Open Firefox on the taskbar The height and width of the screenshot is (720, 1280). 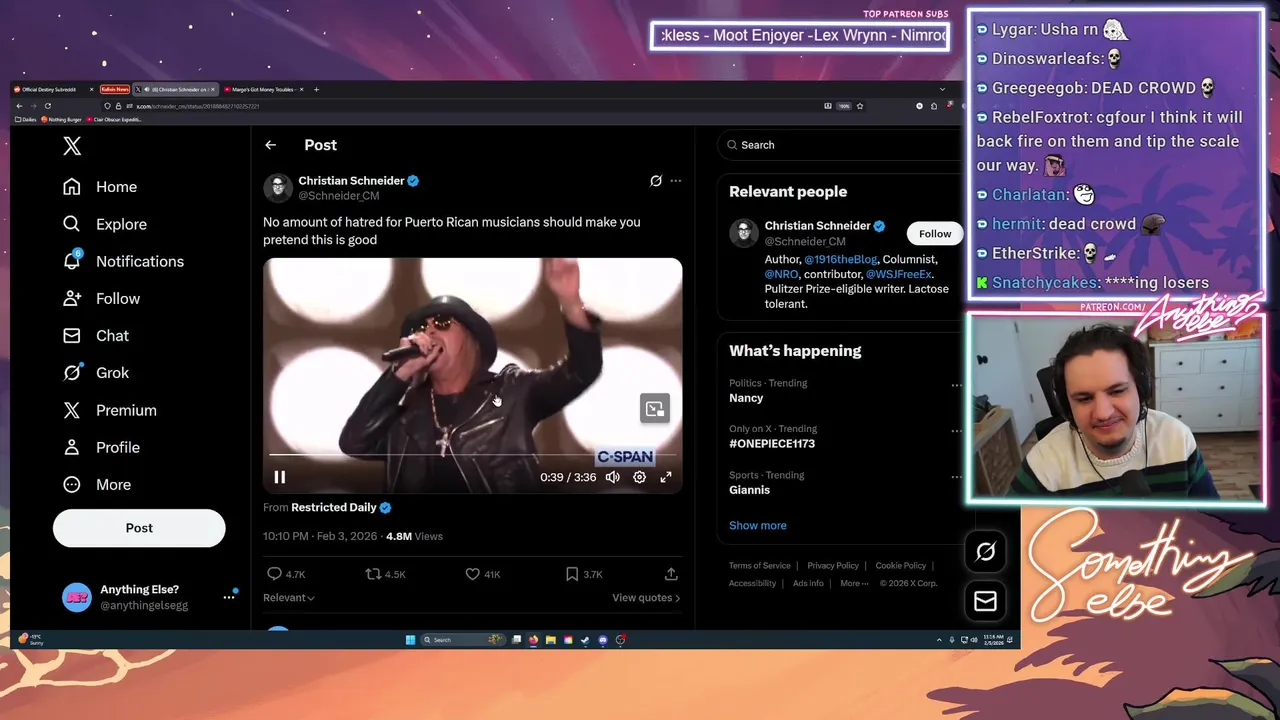[533, 640]
